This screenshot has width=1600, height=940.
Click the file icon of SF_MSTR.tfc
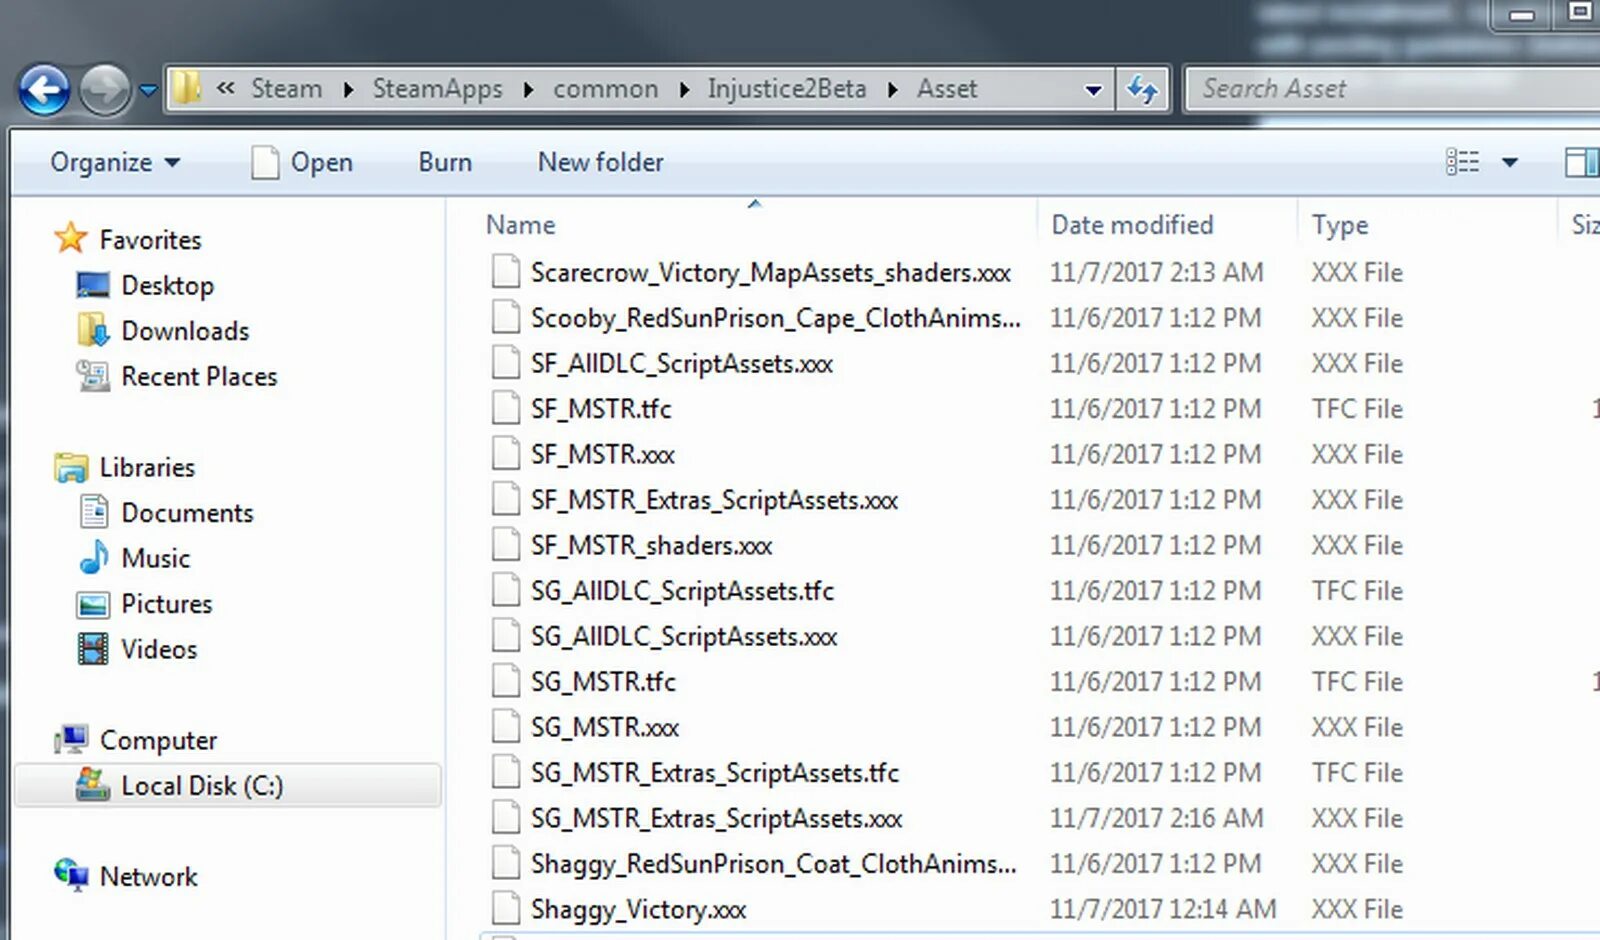506,408
